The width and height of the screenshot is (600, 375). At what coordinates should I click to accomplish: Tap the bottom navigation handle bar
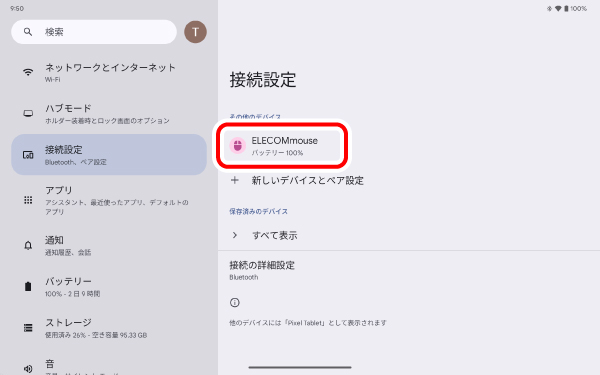click(300, 367)
